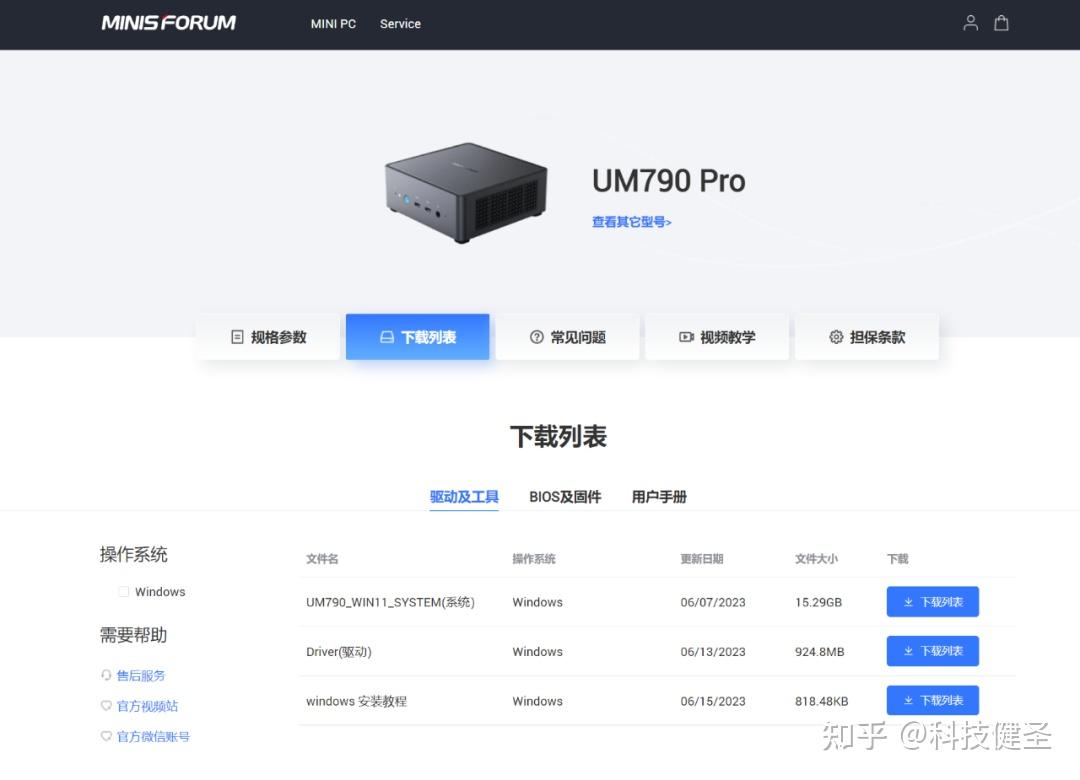Click the headset icon beside 售后服务
Image resolution: width=1080 pixels, height=780 pixels.
click(107, 675)
